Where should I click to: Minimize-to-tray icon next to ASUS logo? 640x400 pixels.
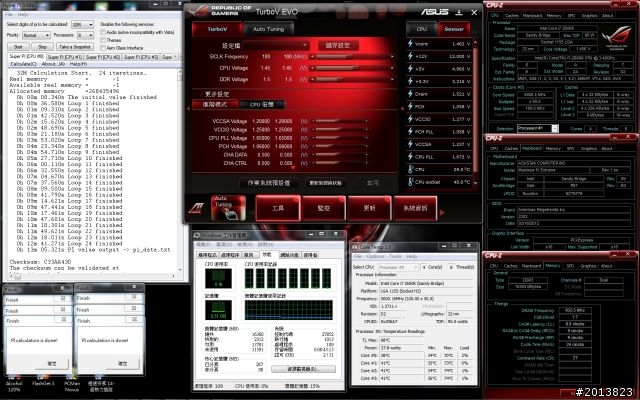coord(459,12)
